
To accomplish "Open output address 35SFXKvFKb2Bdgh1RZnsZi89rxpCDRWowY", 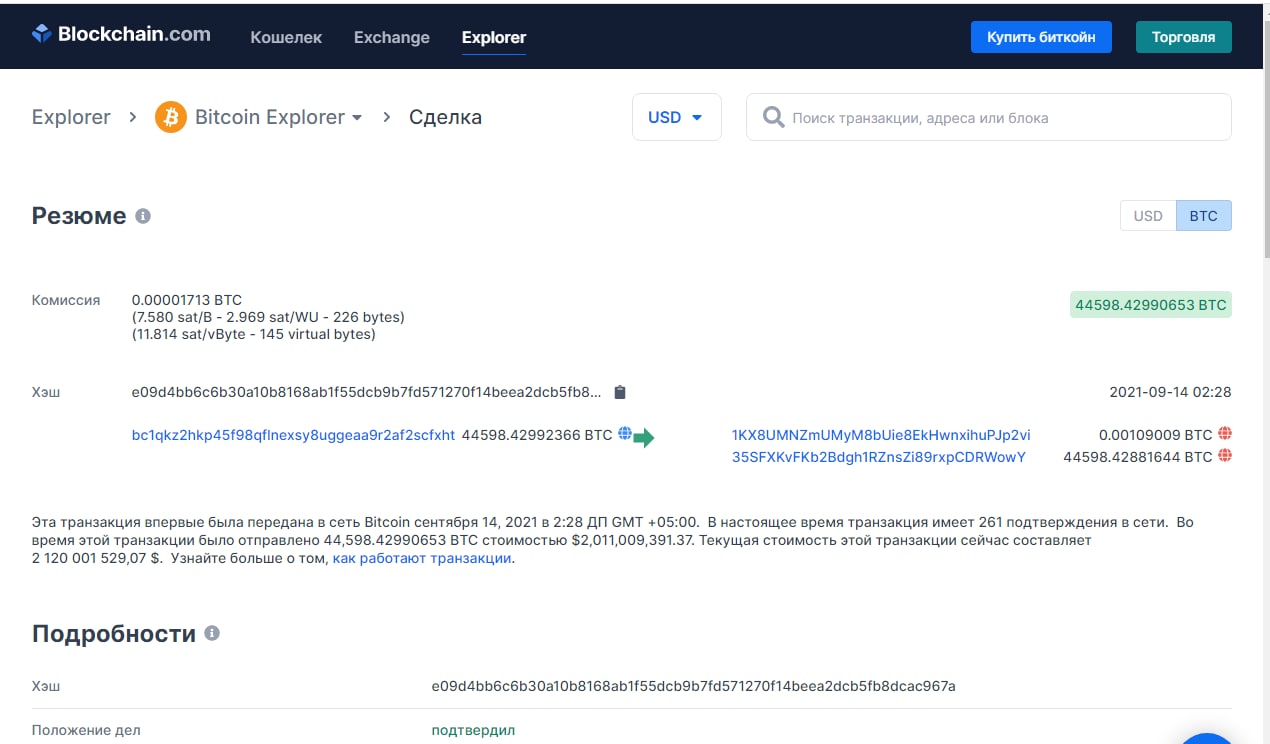I will coord(879,457).
